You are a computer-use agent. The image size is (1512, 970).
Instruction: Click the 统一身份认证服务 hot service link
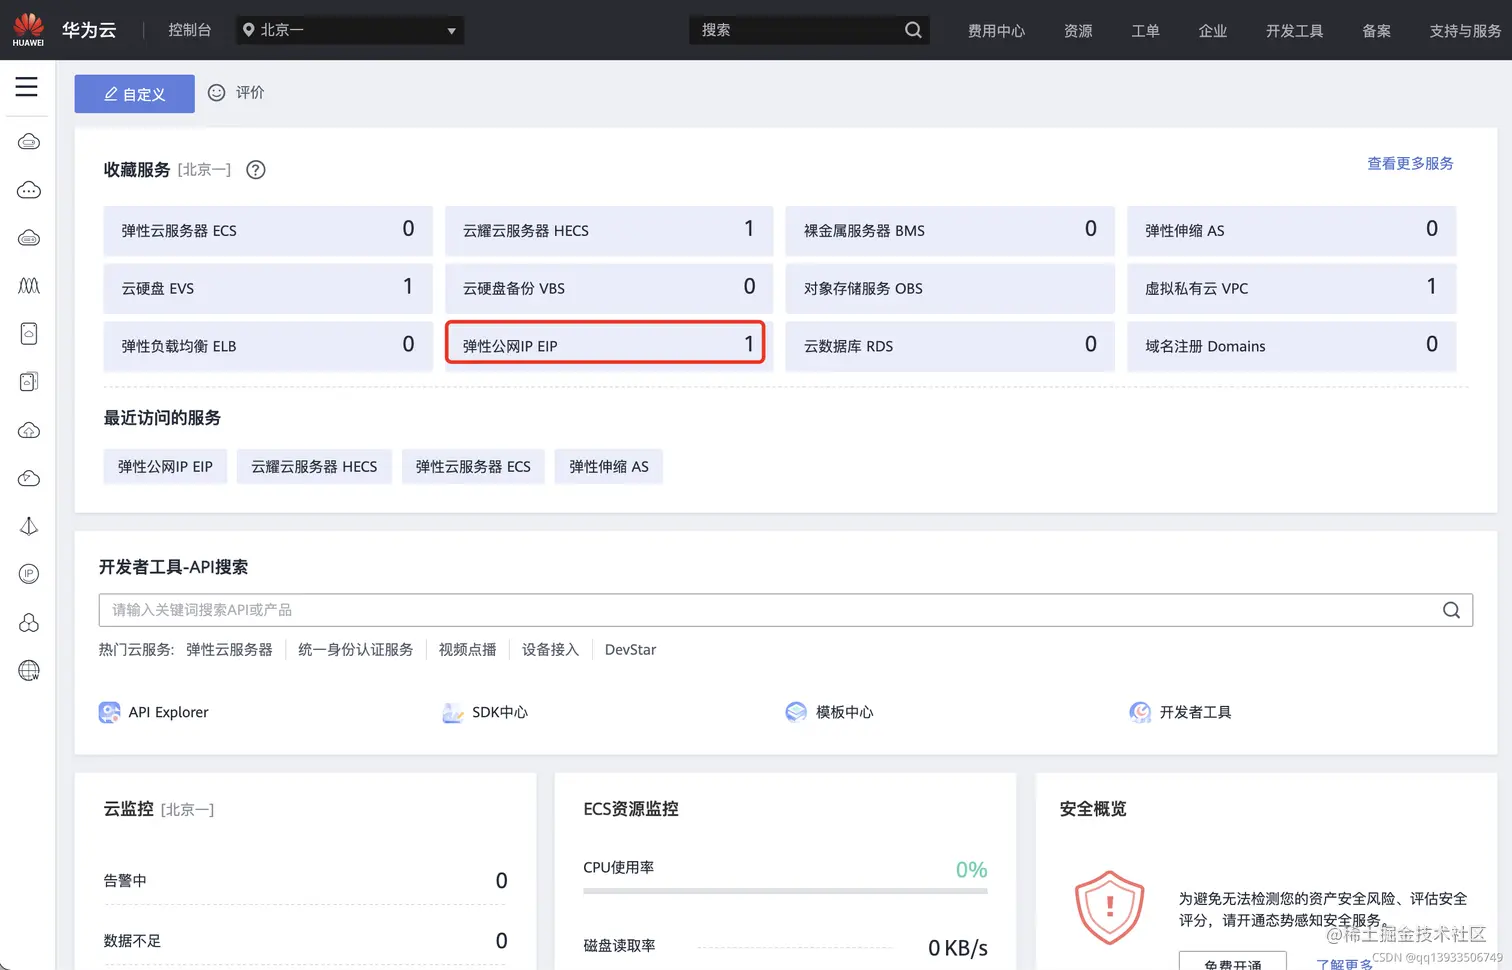point(356,650)
